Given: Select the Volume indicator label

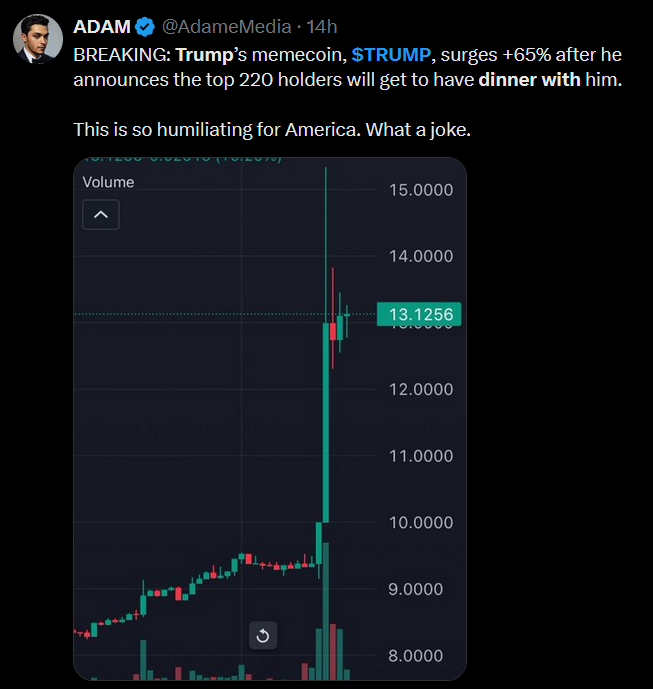Looking at the screenshot, I should click(x=108, y=182).
